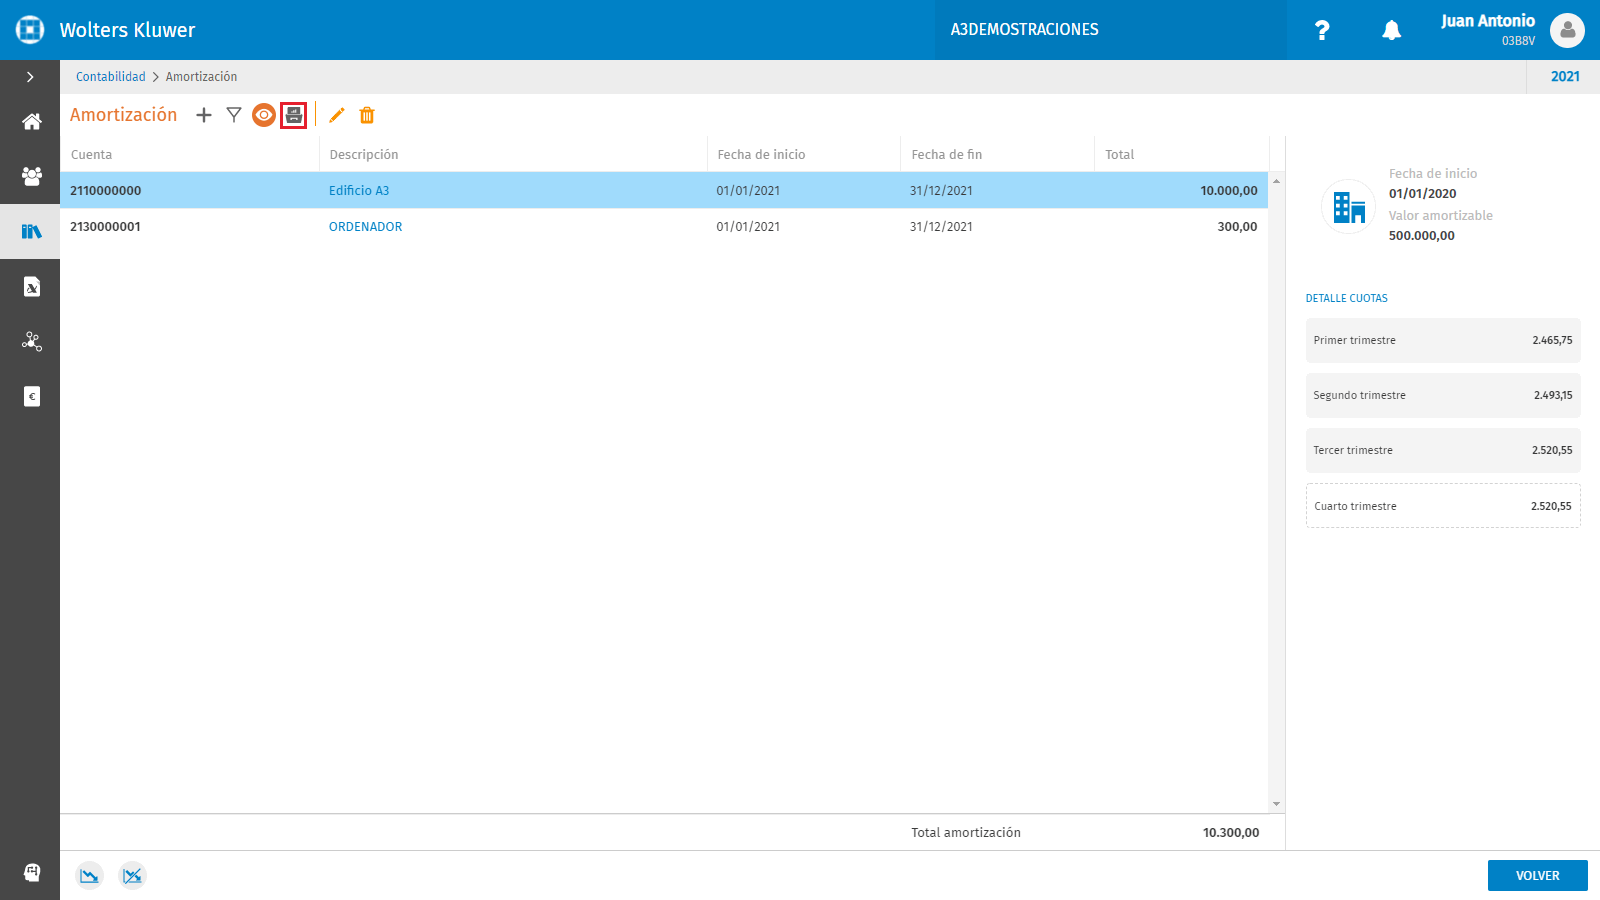Open the network nodes sidebar icon
The width and height of the screenshot is (1600, 900).
[x=31, y=342]
